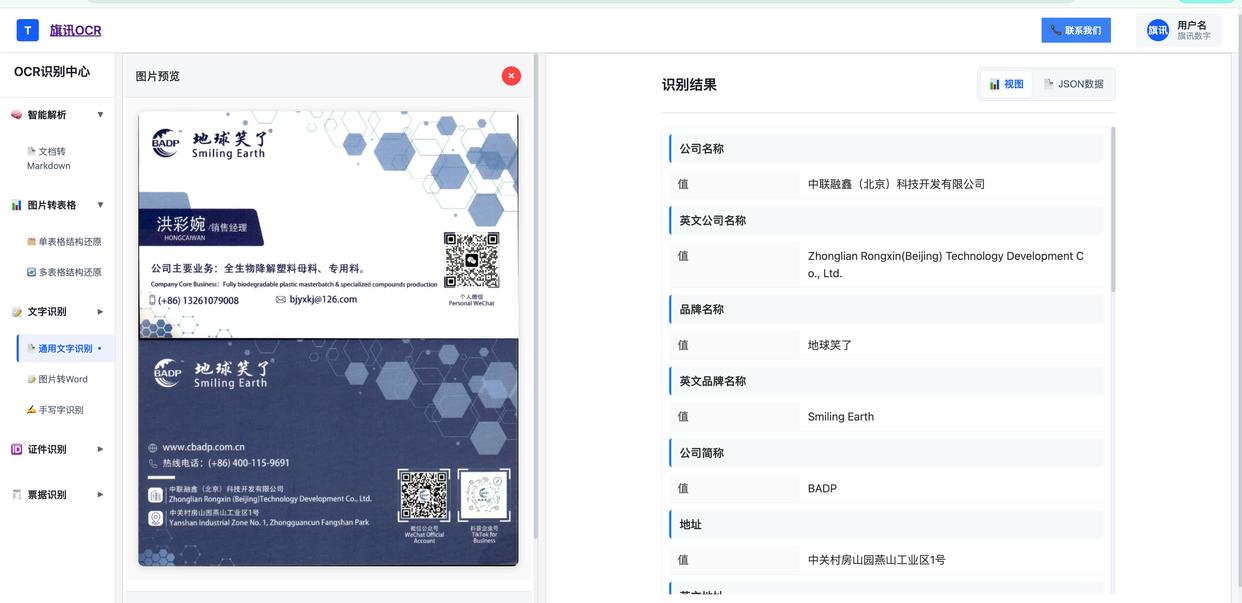Click the 联系我们 button
Viewport: 1242px width, 603px height.
pos(1076,30)
